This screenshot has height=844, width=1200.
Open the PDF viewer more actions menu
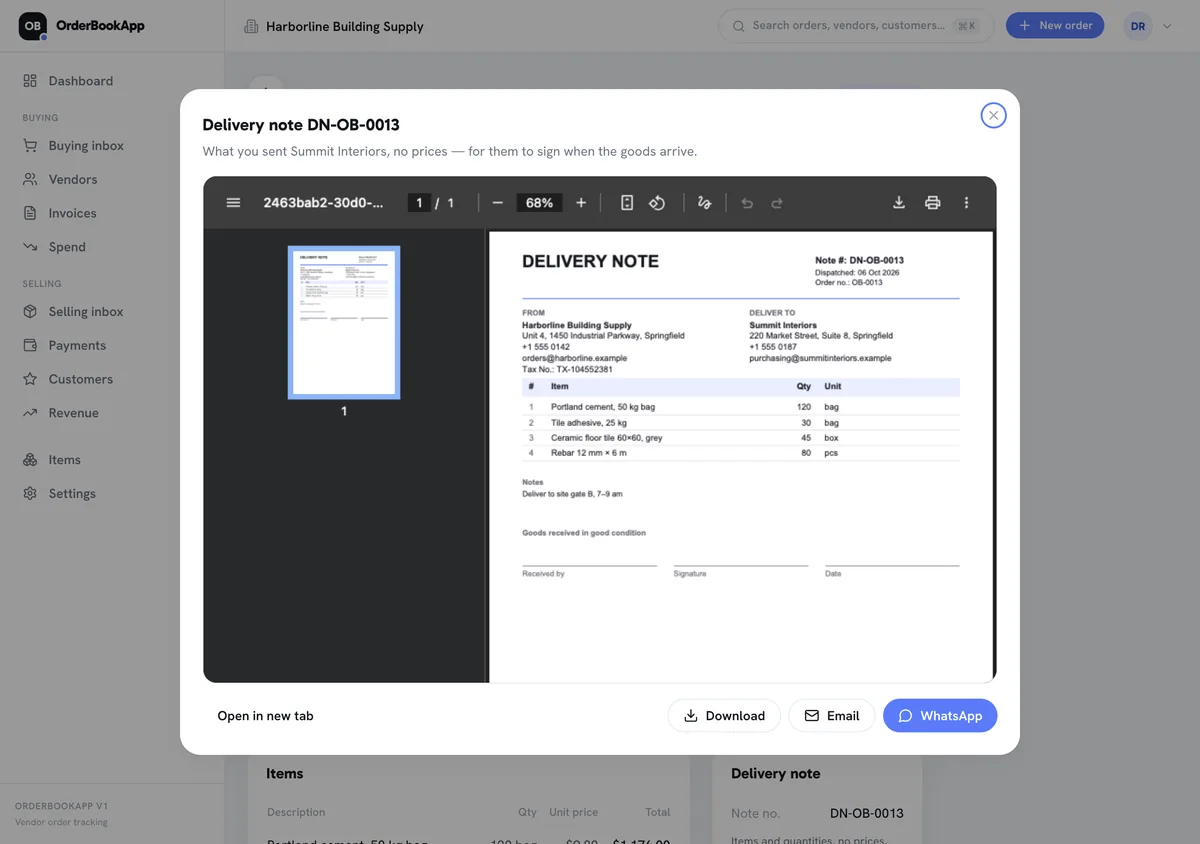coord(966,203)
